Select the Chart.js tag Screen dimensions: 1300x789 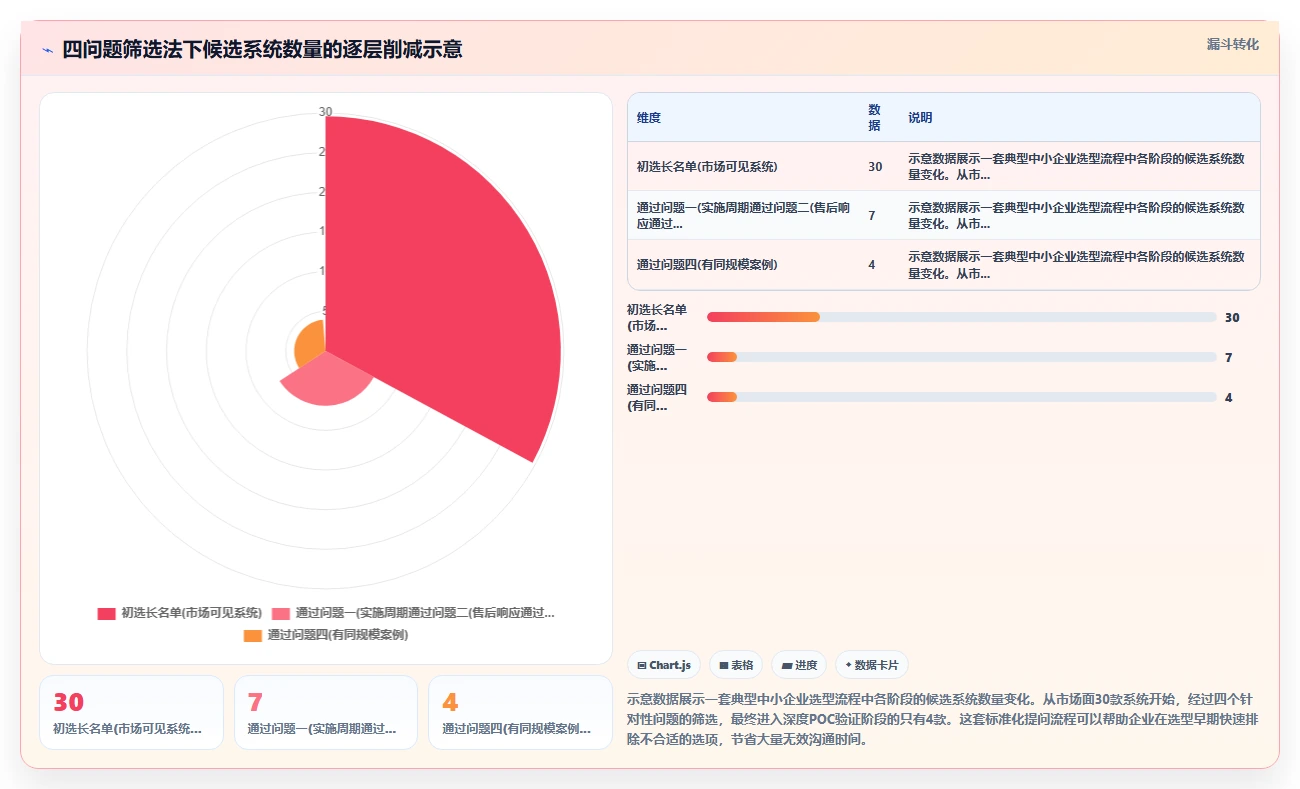click(x=664, y=665)
